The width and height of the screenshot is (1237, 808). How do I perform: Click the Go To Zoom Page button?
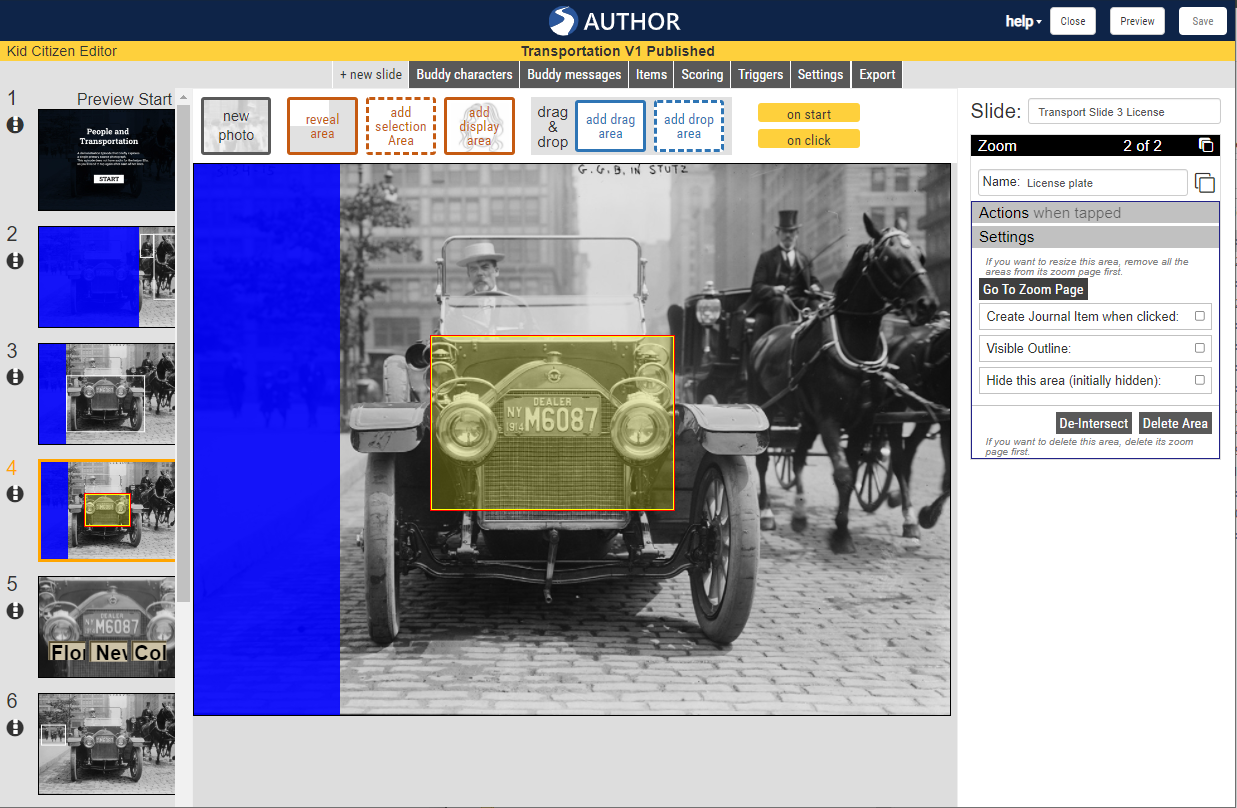coord(1033,289)
